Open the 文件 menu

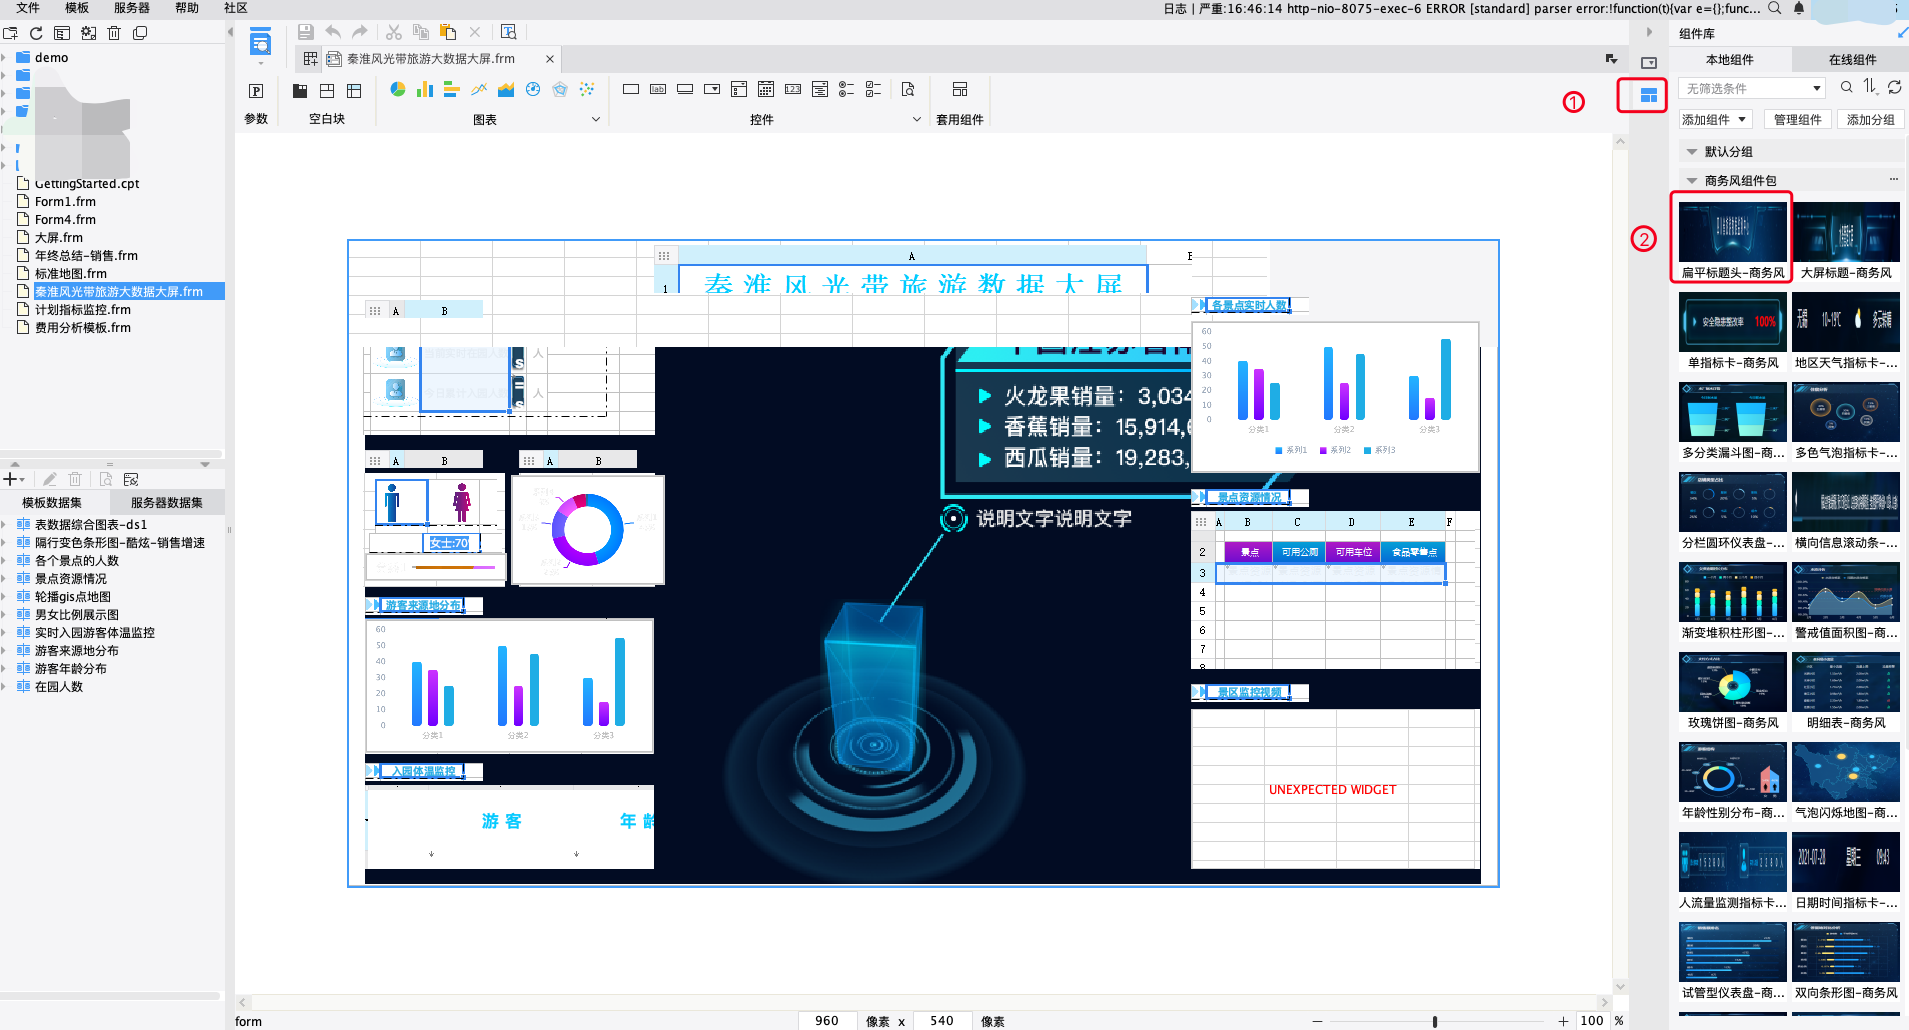point(28,8)
